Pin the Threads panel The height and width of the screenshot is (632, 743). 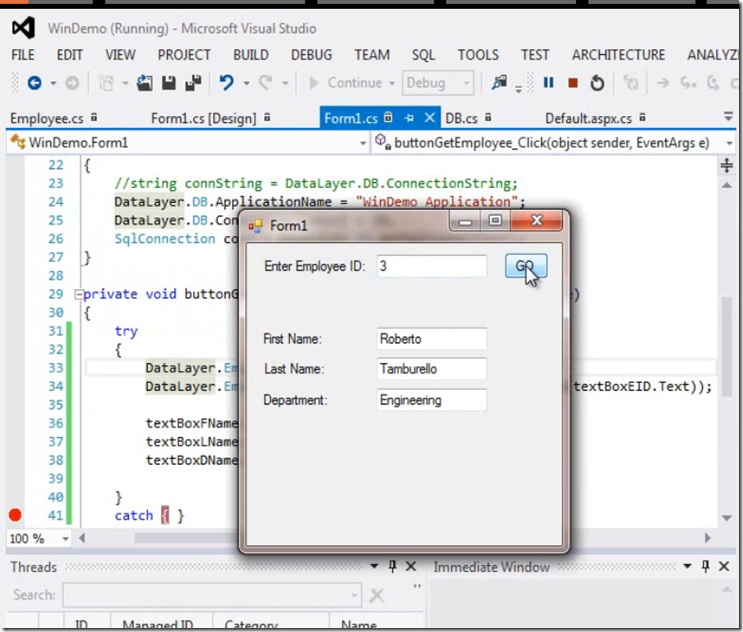(x=392, y=566)
